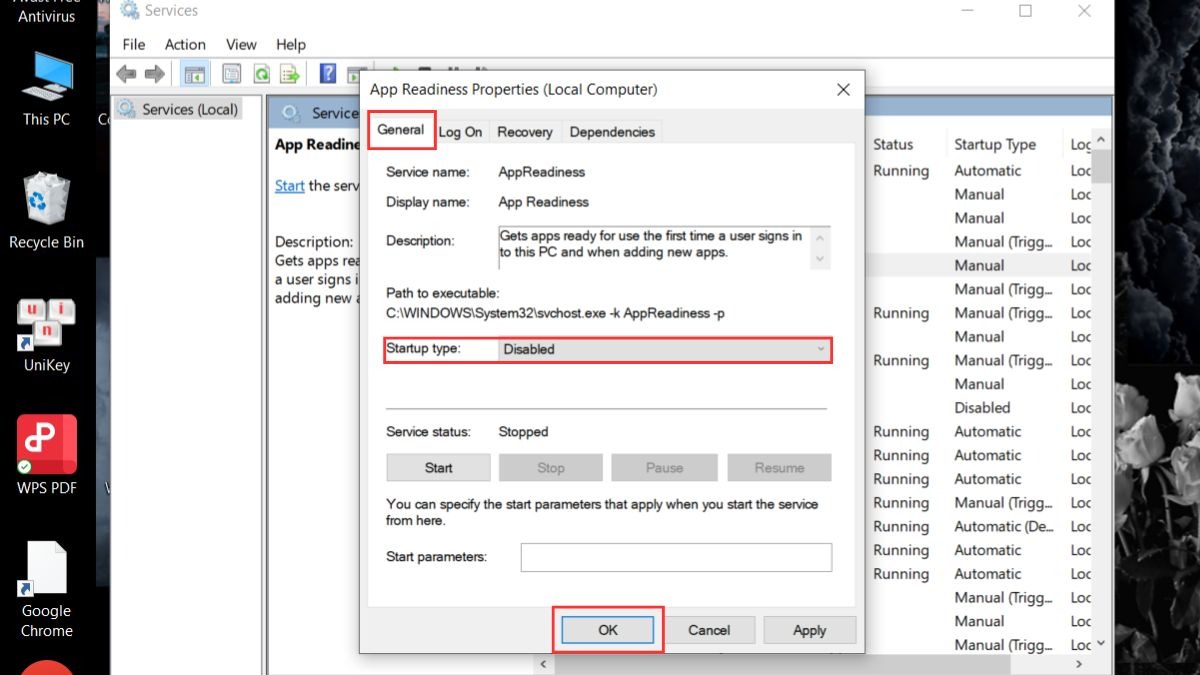This screenshot has width=1200, height=675.
Task: Close the App Readiness Properties dialog
Action: [843, 90]
